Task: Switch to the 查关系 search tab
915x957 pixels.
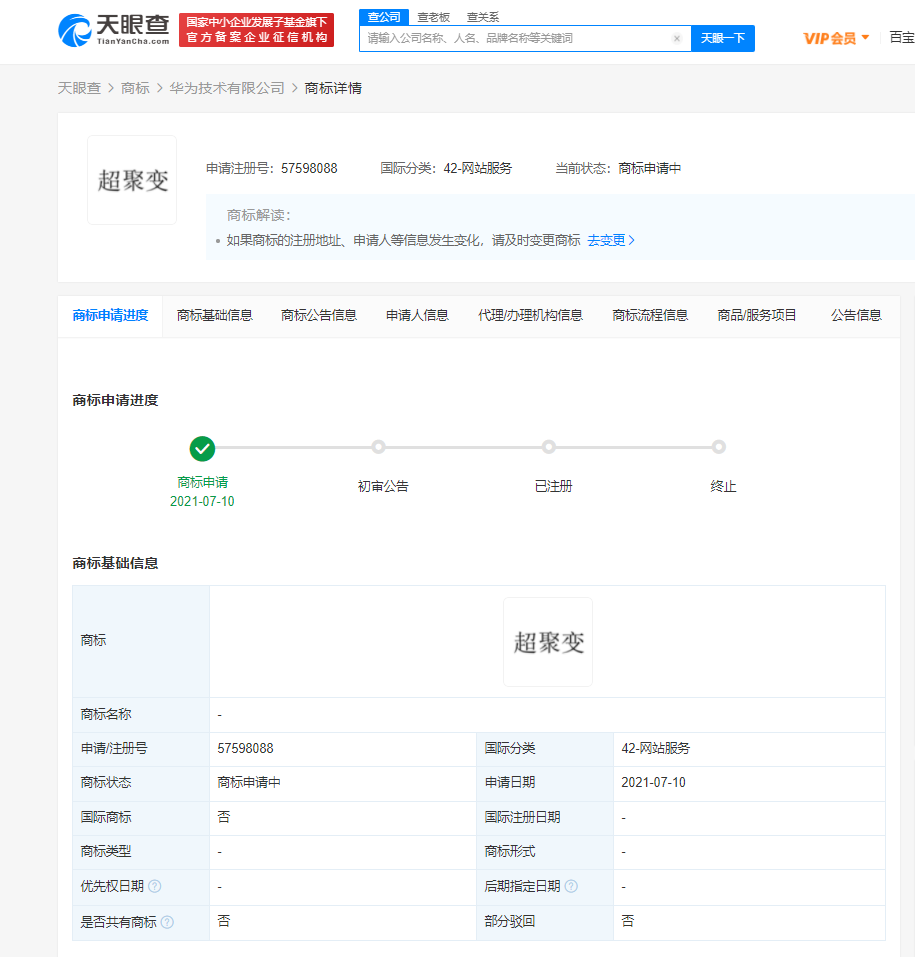Action: pos(484,17)
